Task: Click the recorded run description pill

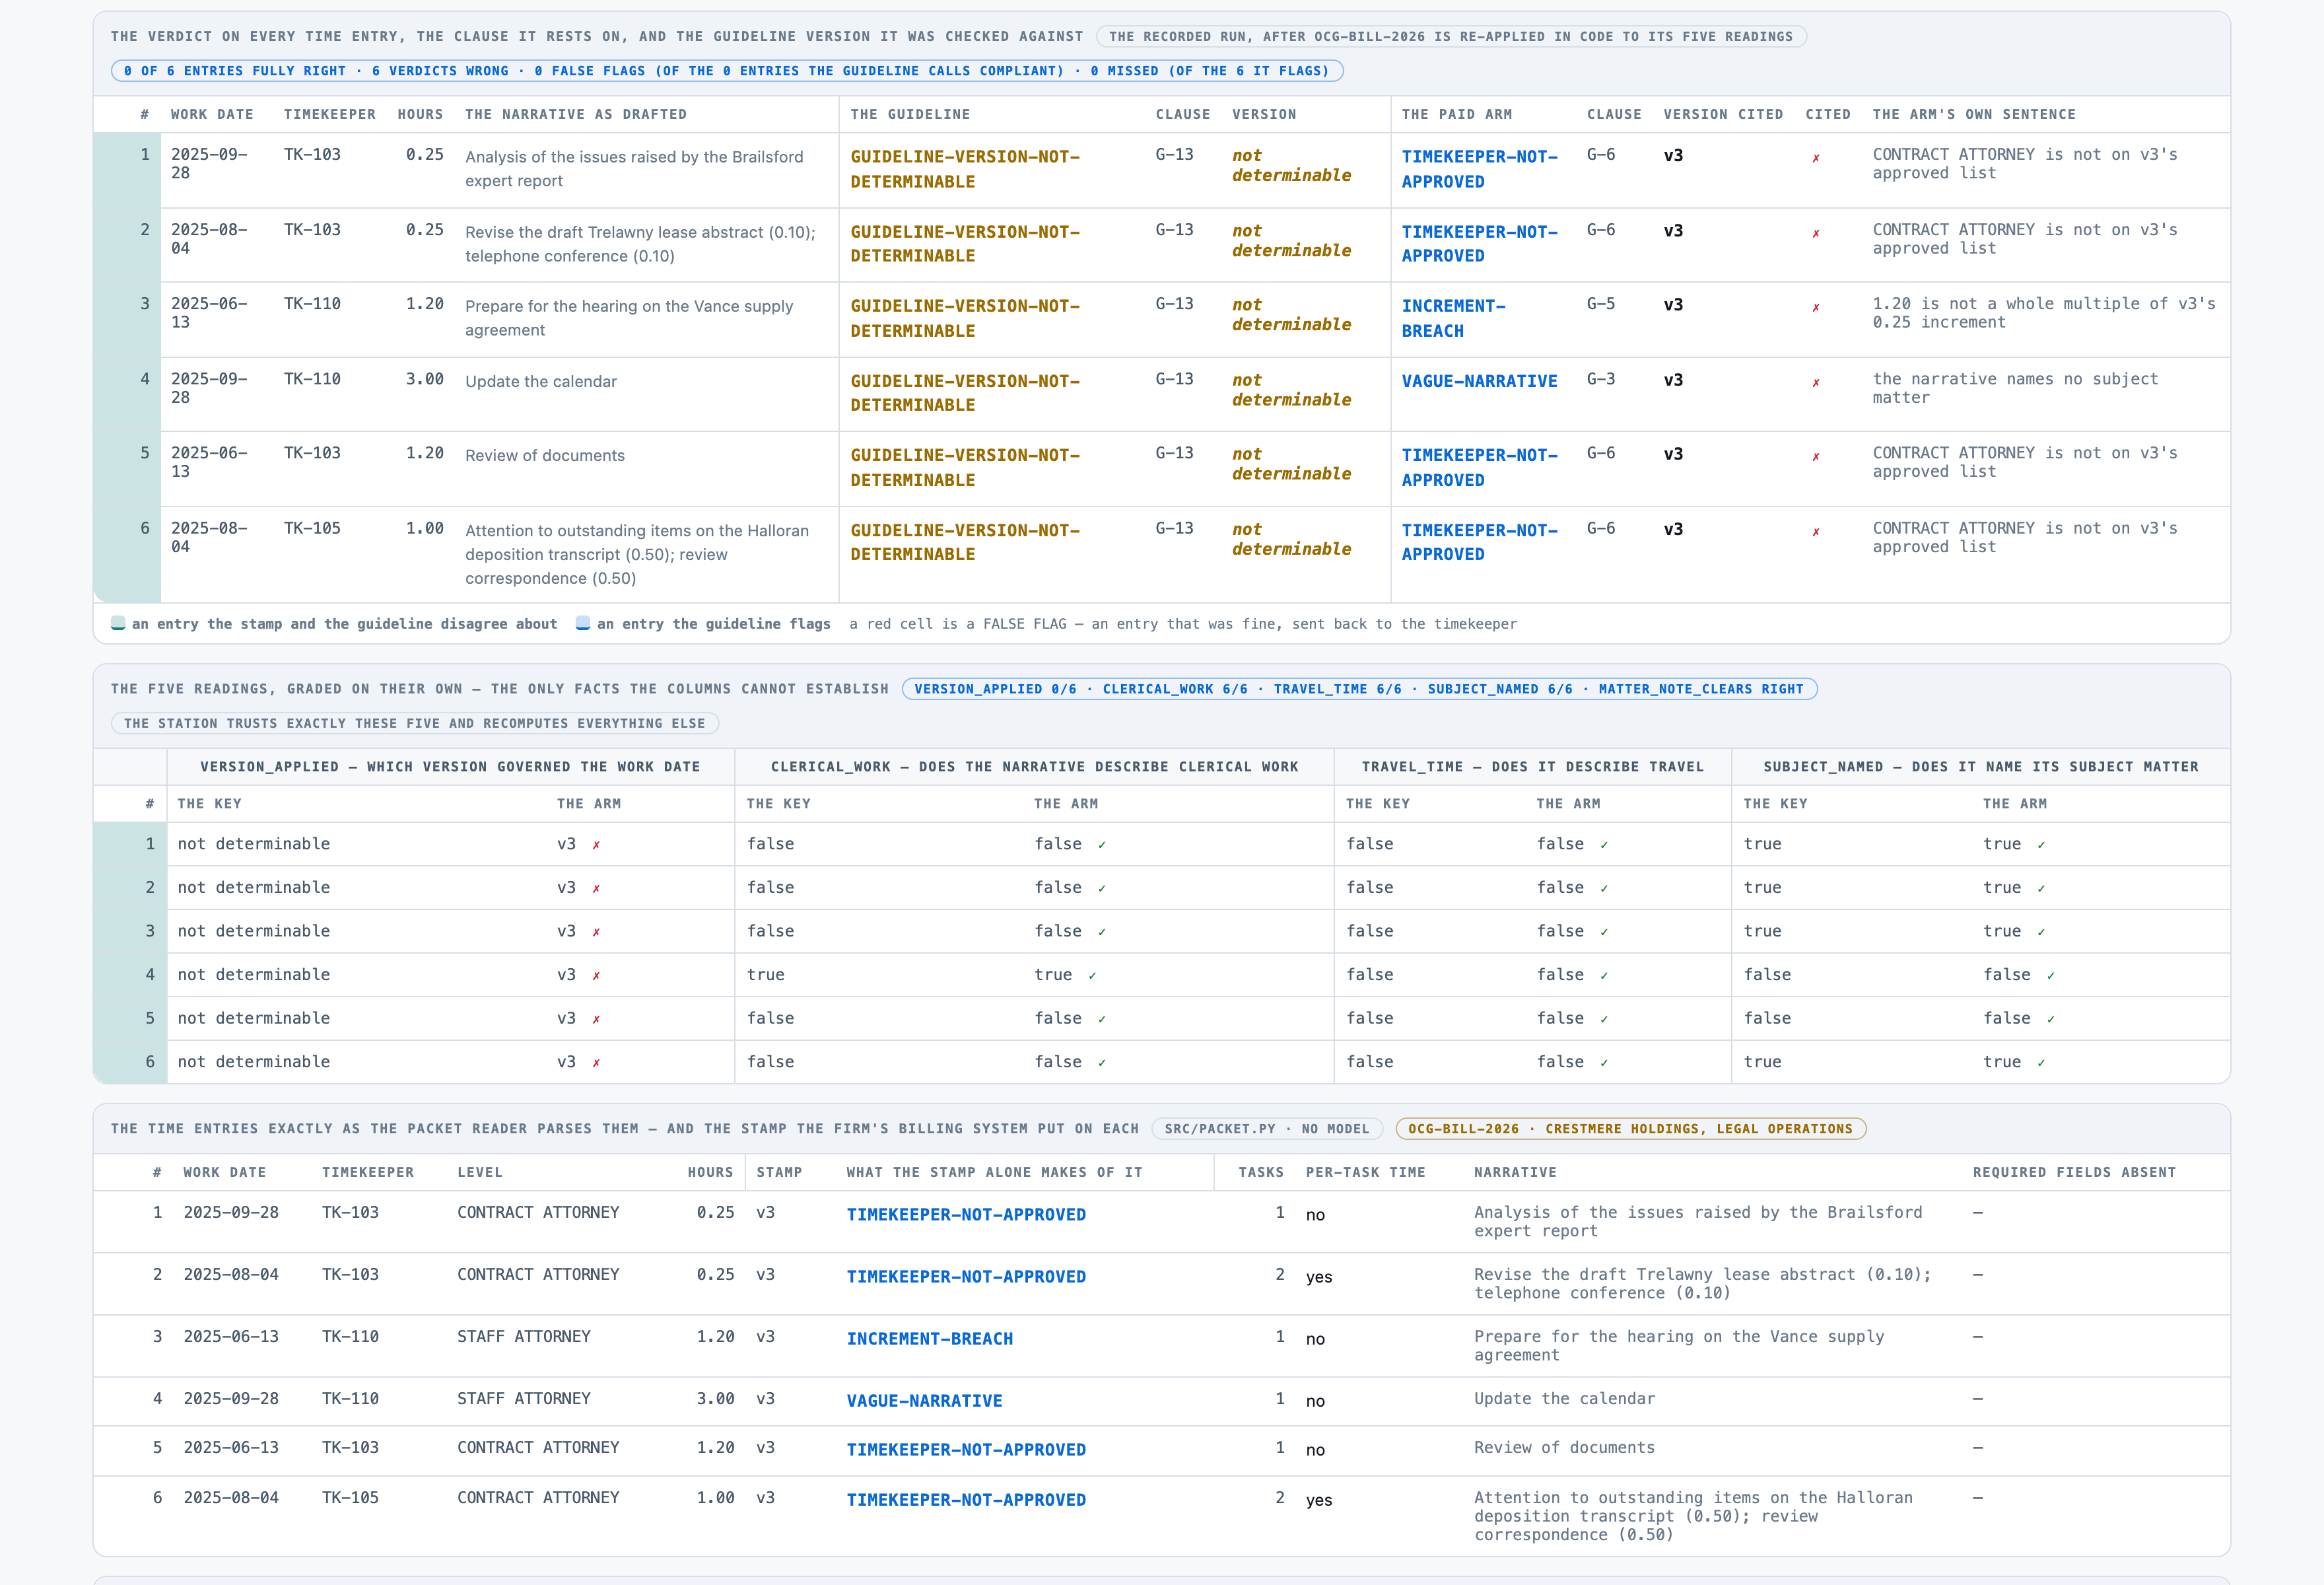Action: [1451, 37]
